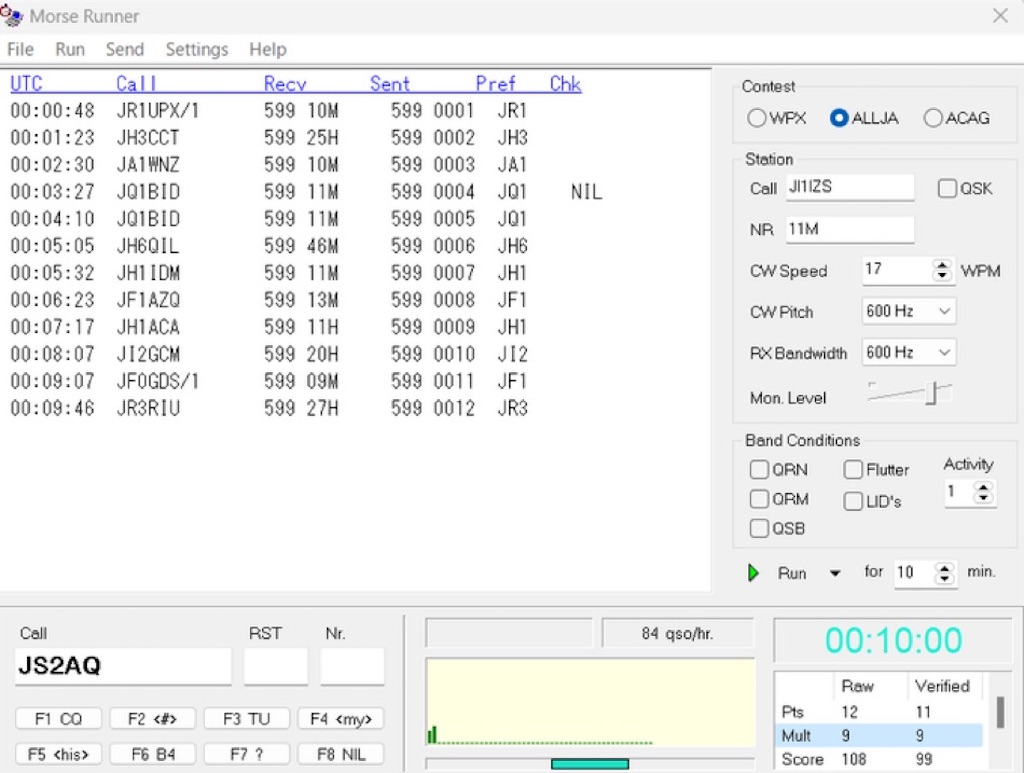Decrease Activity level with down arrow
The height and width of the screenshot is (773, 1024).
(983, 497)
